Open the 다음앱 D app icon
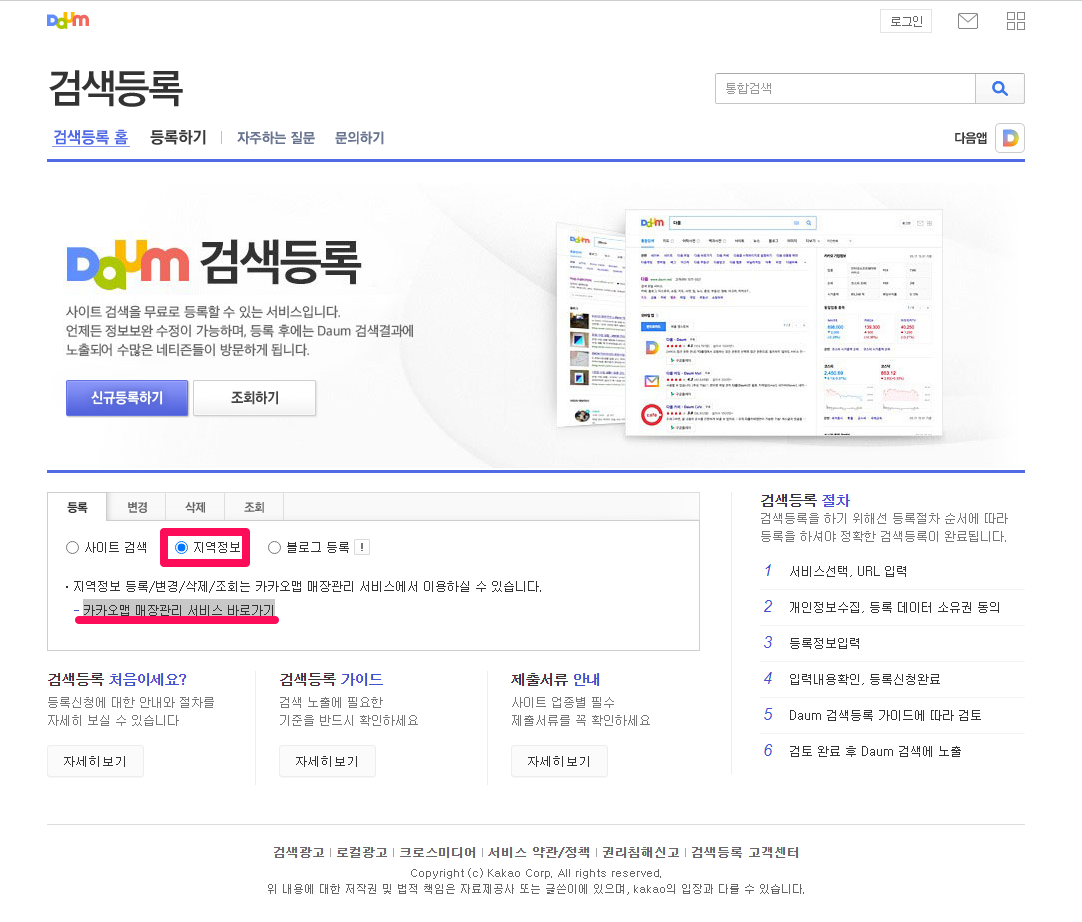 pos(1009,138)
